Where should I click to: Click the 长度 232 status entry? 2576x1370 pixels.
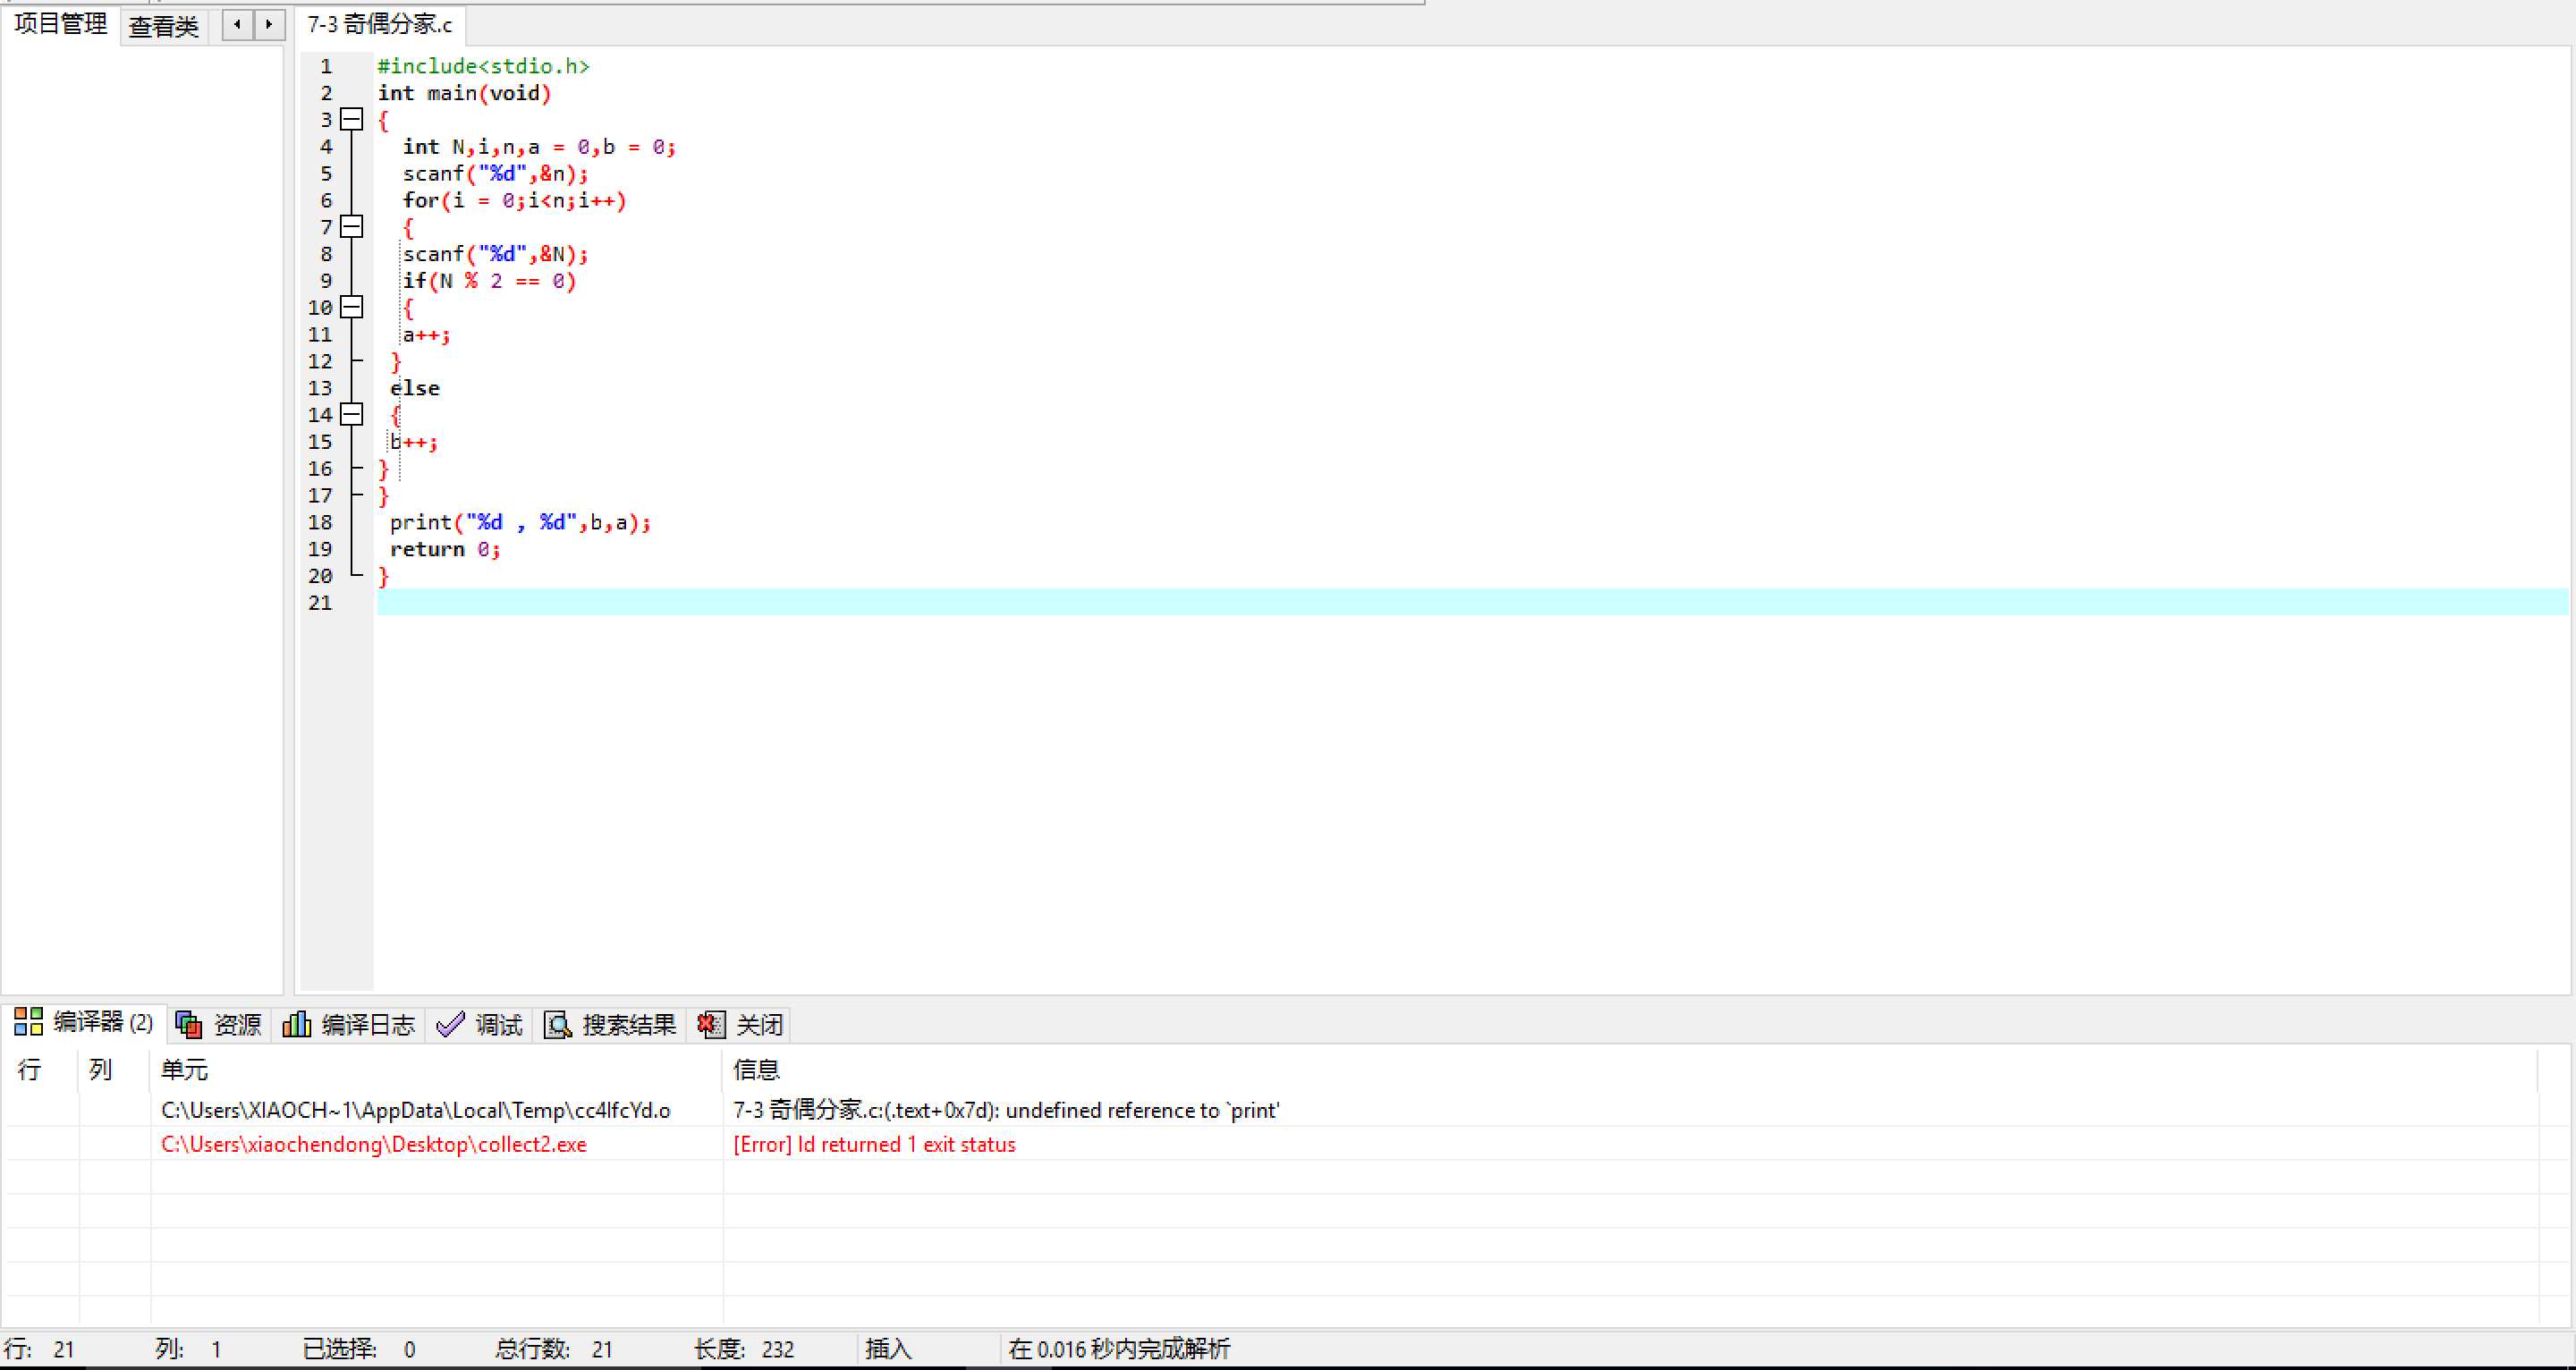click(x=744, y=1349)
